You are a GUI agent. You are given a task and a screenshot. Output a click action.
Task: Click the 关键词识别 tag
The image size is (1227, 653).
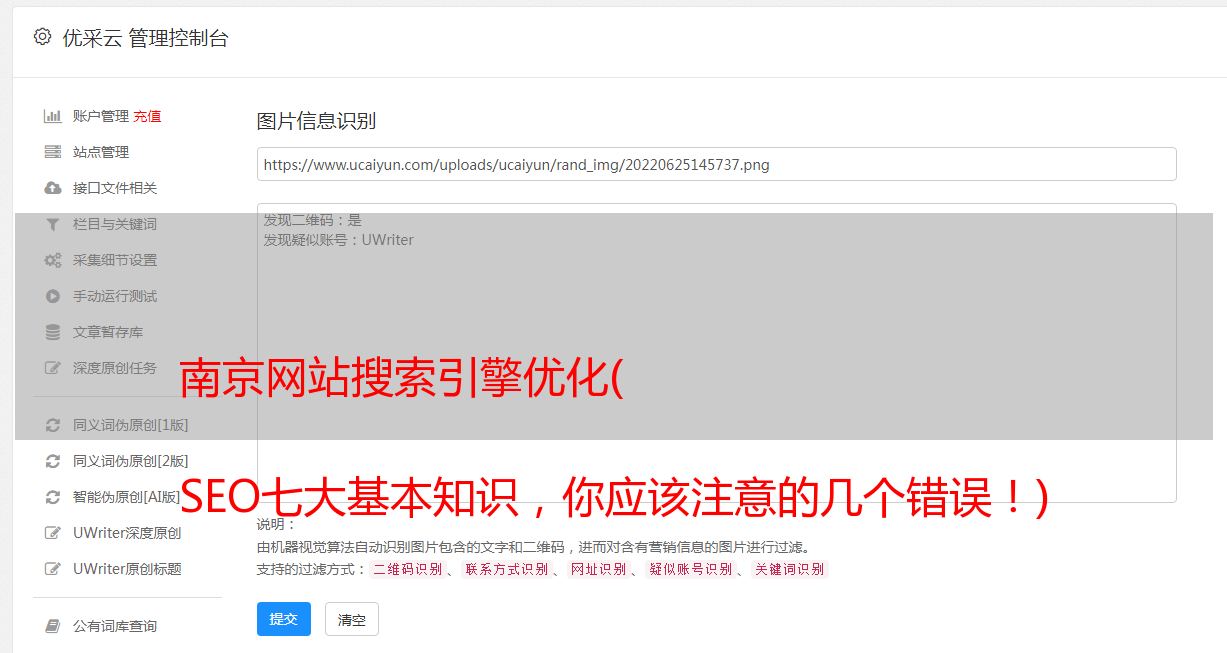[x=790, y=569]
